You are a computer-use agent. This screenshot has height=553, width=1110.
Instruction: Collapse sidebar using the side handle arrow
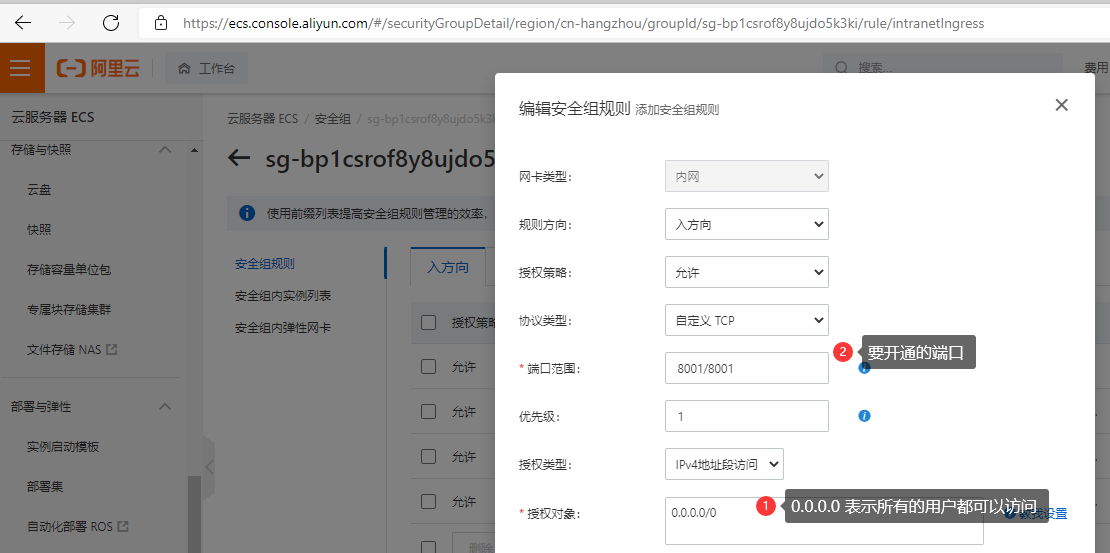pos(208,467)
